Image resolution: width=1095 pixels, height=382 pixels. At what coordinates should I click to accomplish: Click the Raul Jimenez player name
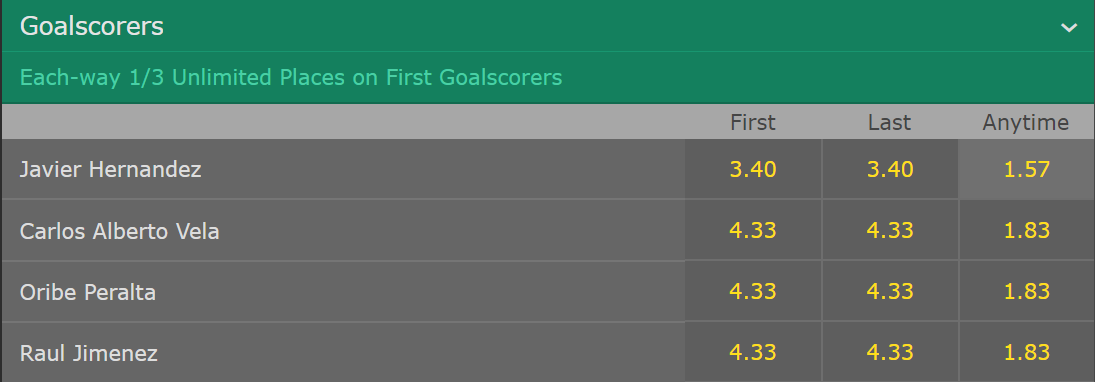(x=89, y=353)
